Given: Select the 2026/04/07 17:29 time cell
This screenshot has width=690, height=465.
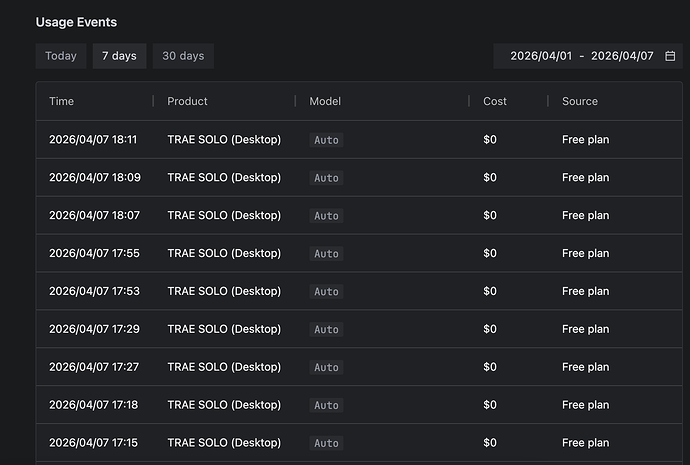Looking at the screenshot, I should [95, 329].
